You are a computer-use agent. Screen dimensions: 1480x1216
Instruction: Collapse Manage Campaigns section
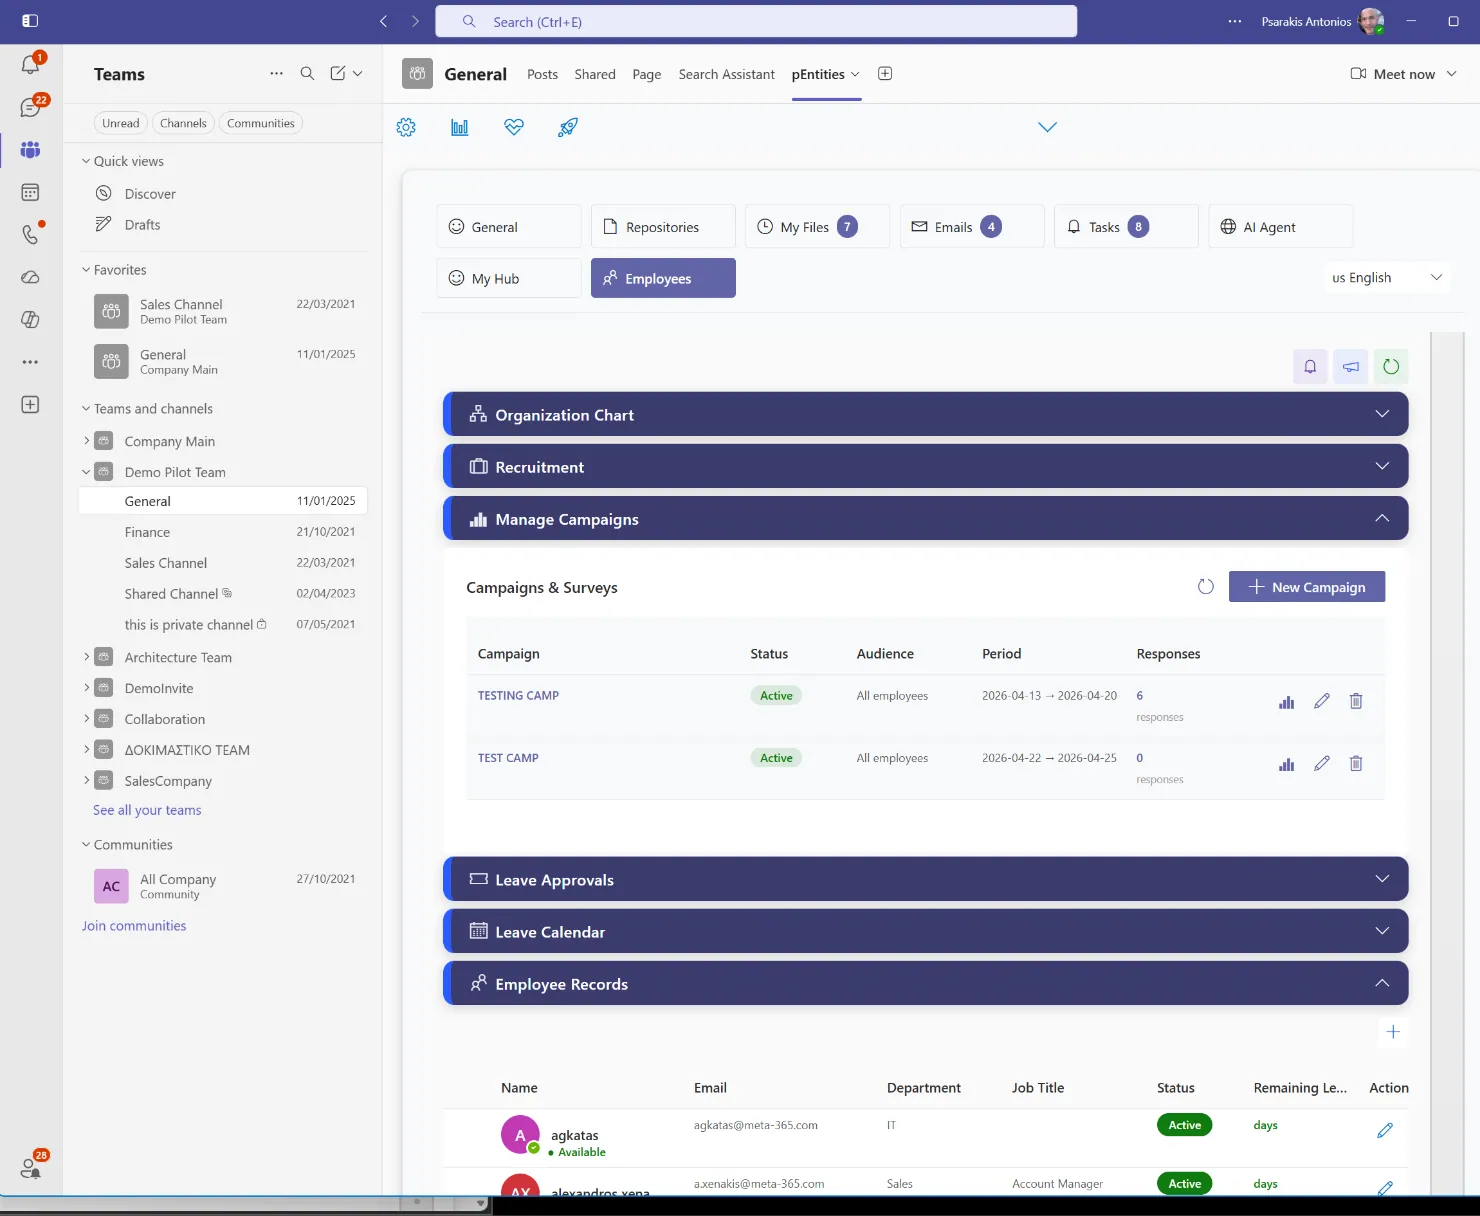(x=925, y=518)
